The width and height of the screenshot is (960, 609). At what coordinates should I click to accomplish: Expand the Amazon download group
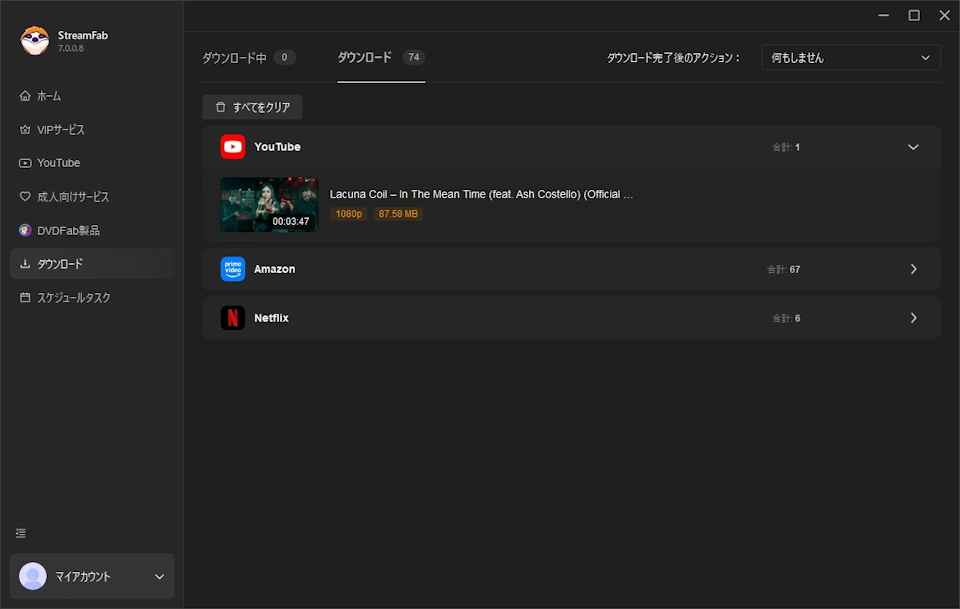point(912,269)
